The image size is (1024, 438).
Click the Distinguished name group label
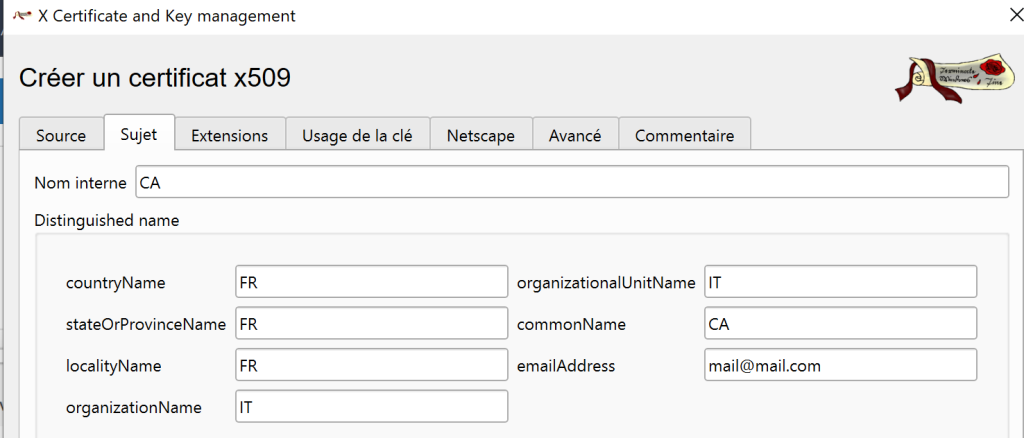click(107, 220)
